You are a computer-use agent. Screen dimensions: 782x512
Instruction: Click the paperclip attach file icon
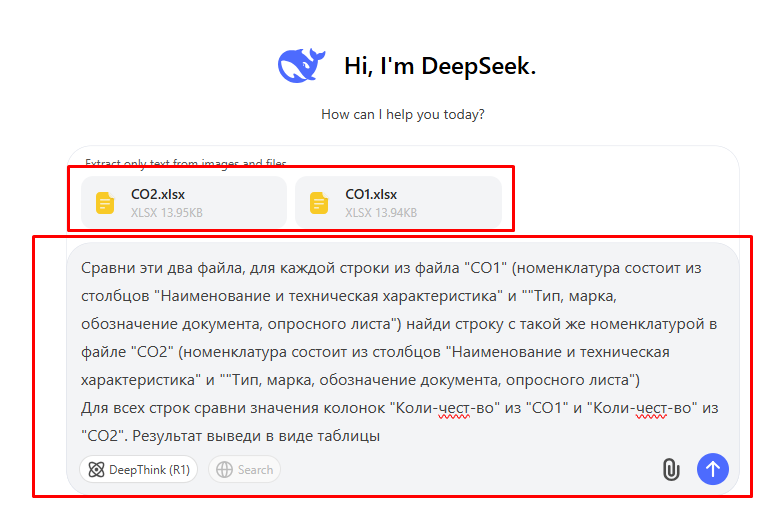671,469
